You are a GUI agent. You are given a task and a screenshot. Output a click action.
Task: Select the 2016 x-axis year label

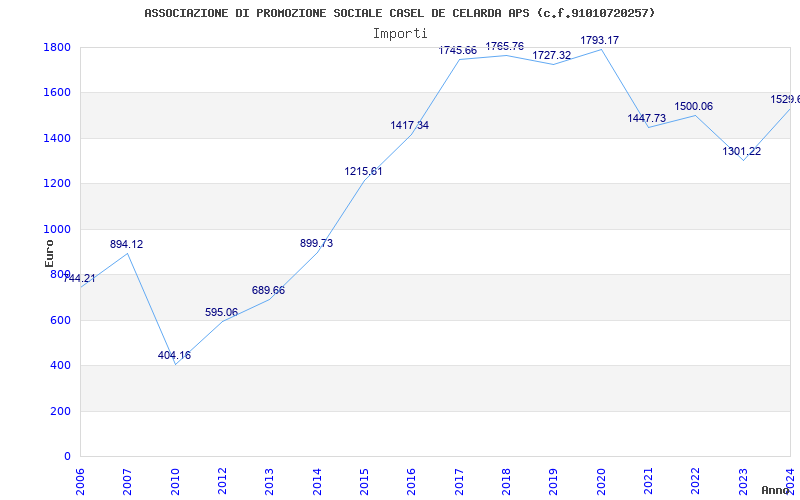[x=412, y=481]
